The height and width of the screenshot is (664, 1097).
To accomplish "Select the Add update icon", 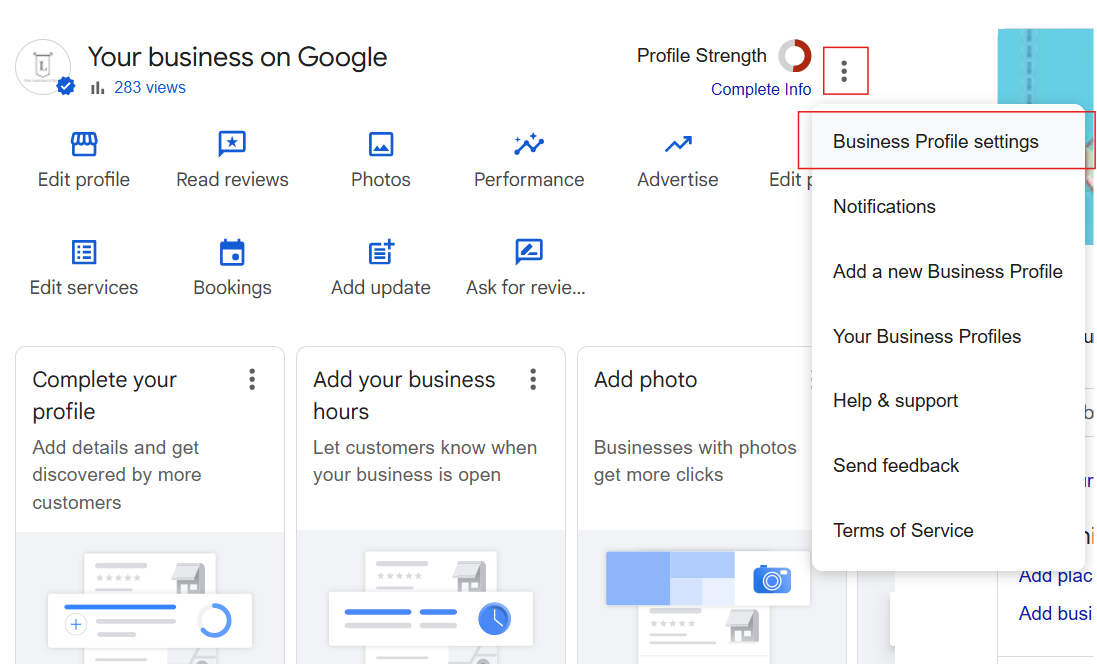I will click(381, 252).
